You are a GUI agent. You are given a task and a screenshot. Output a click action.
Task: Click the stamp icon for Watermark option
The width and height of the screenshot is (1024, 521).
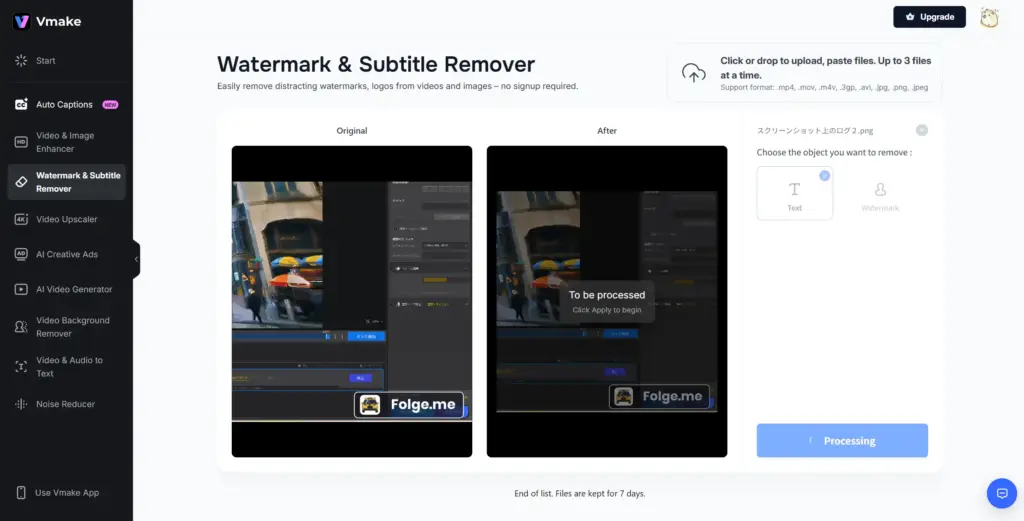(x=880, y=189)
